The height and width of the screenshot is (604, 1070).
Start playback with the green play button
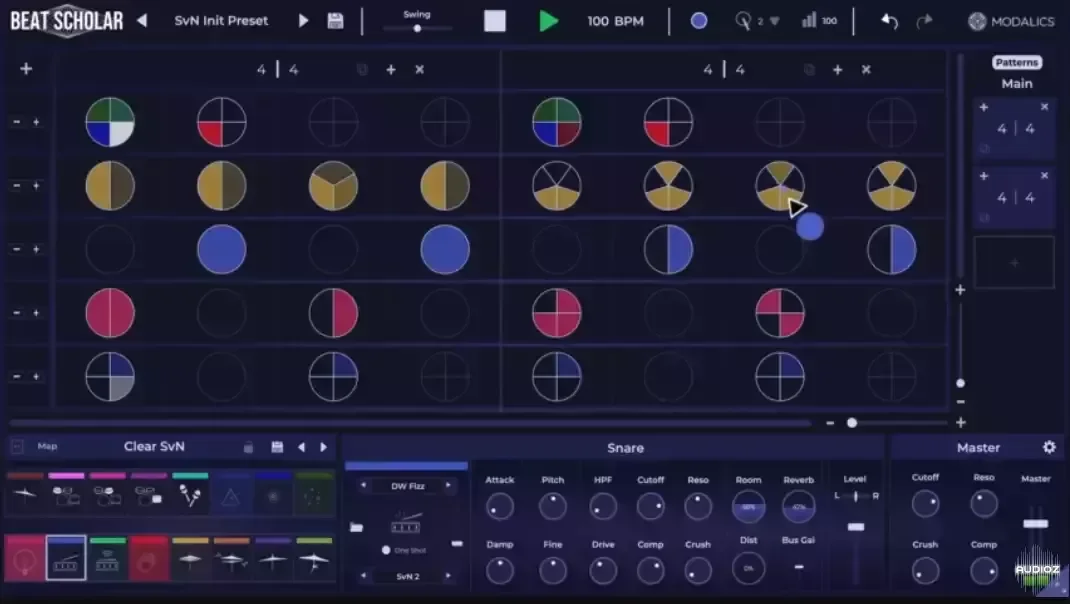549,21
